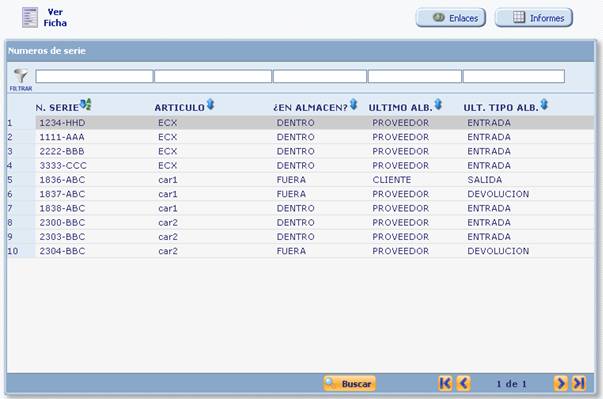
Task: Go to the first page
Action: (445, 383)
